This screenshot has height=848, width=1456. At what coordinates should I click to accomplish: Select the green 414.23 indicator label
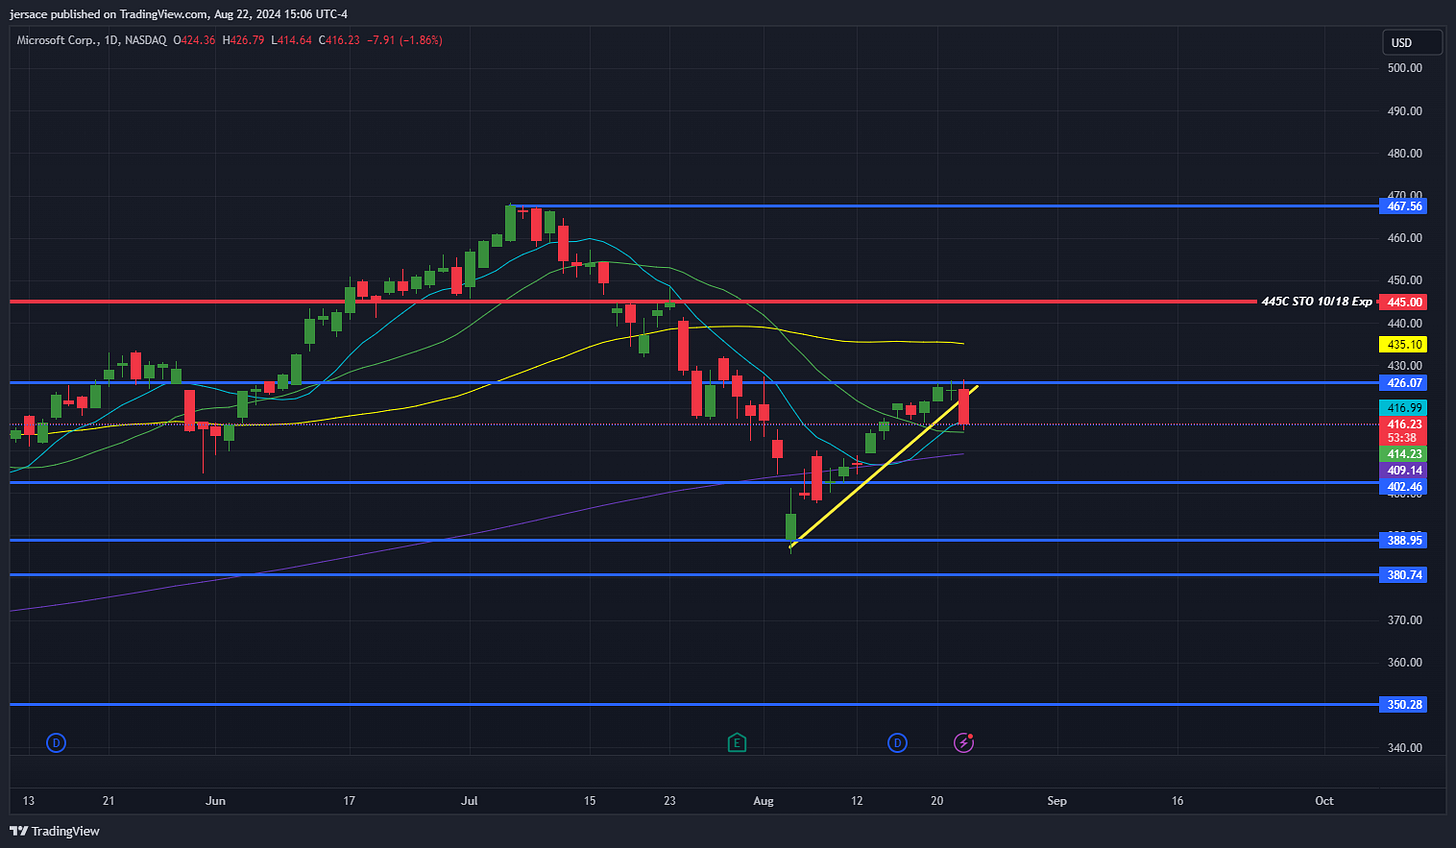(1404, 454)
